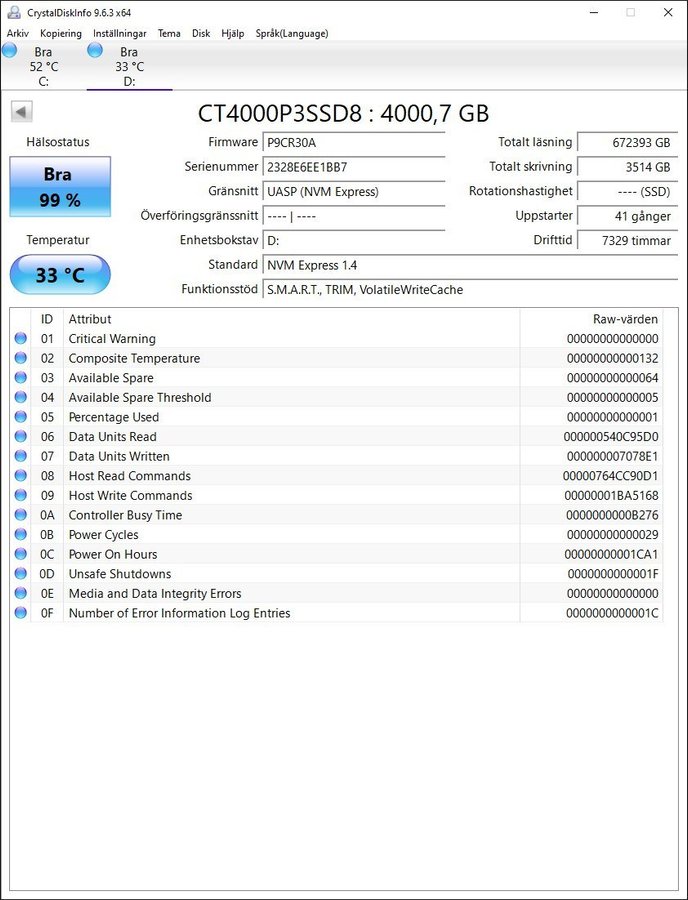Click the 33 °C temperature button
Image resolution: width=688 pixels, height=900 pixels.
(x=60, y=275)
